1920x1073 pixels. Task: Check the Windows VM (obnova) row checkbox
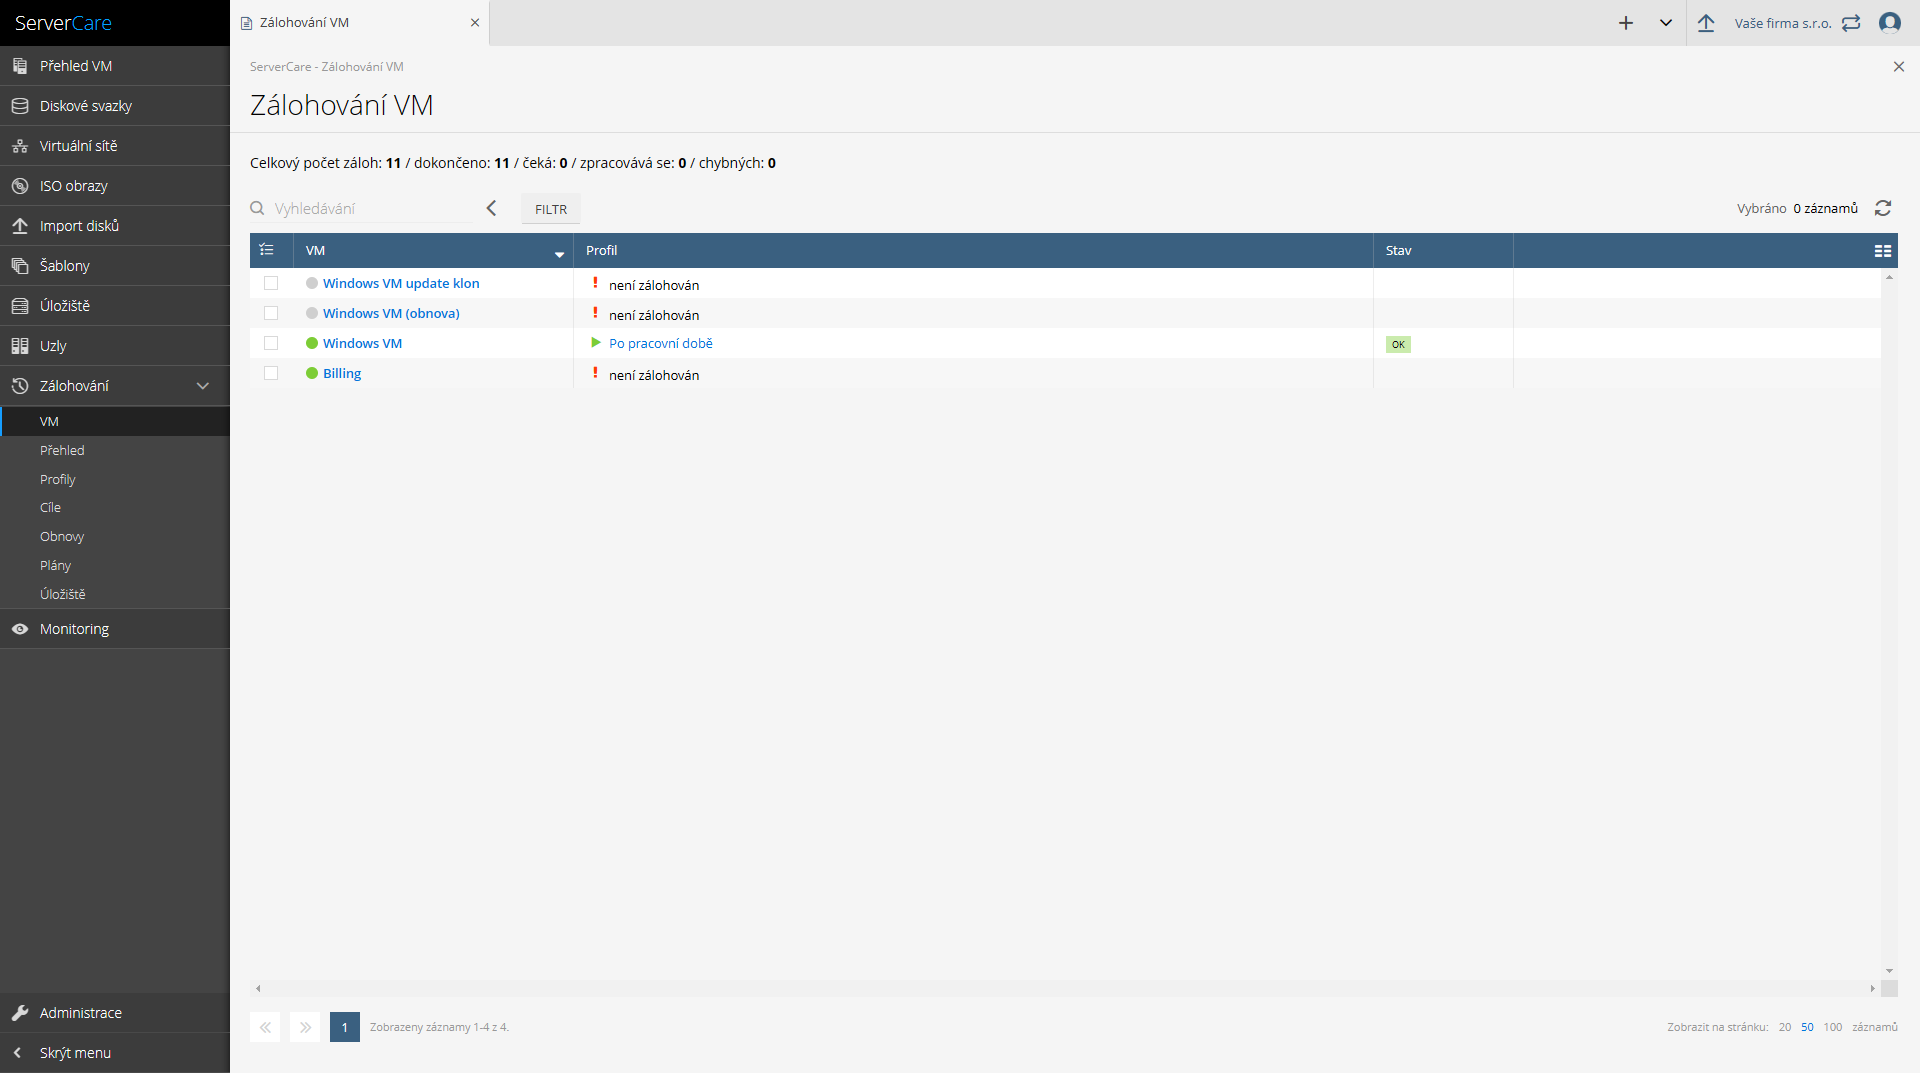click(x=271, y=313)
